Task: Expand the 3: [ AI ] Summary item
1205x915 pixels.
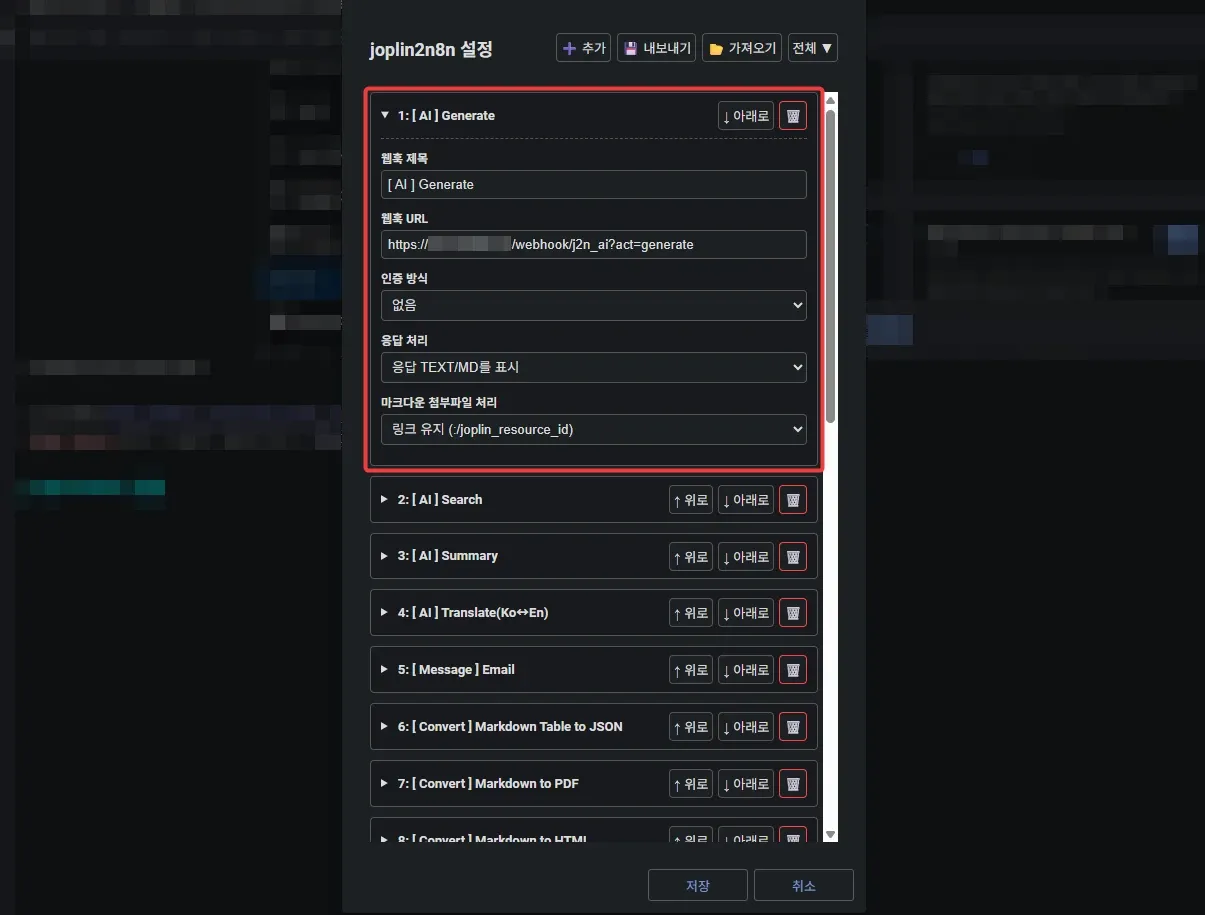Action: click(385, 556)
